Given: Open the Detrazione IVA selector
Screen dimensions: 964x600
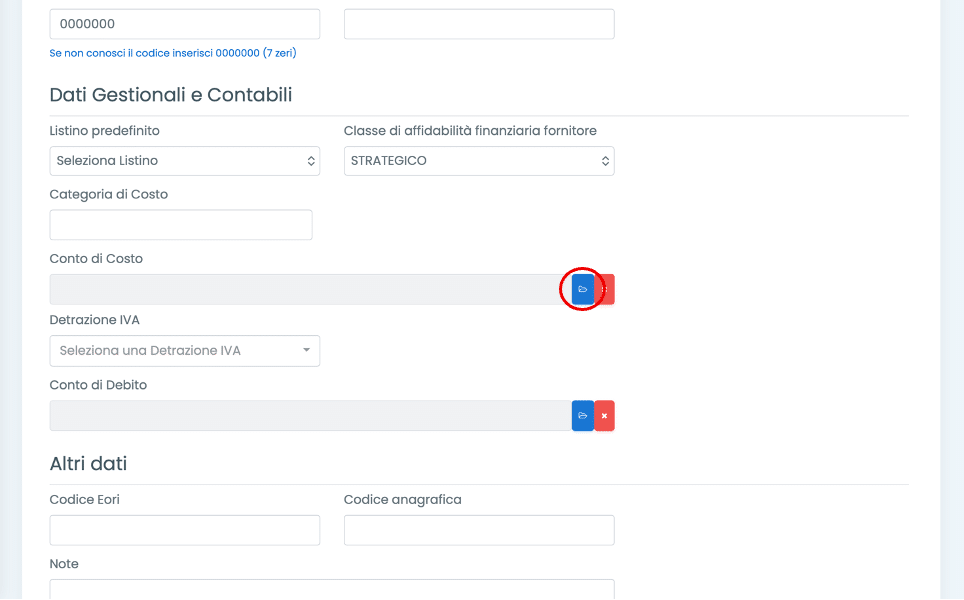Looking at the screenshot, I should (184, 351).
